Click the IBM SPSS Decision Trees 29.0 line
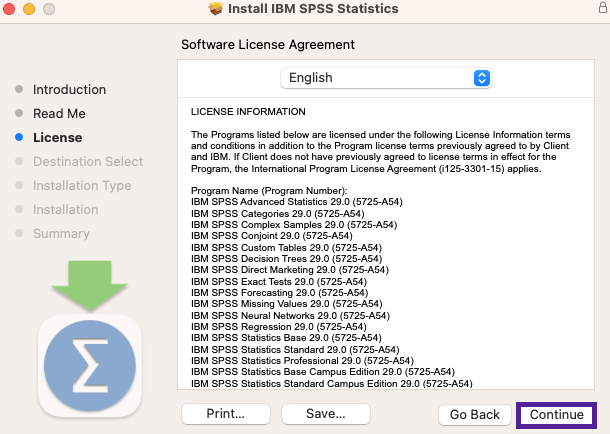This screenshot has width=610, height=434. coord(287,259)
